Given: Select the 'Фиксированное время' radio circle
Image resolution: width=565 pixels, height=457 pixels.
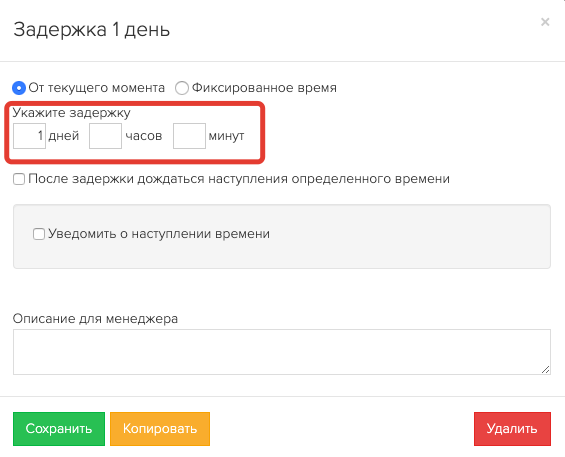Looking at the screenshot, I should [182, 88].
